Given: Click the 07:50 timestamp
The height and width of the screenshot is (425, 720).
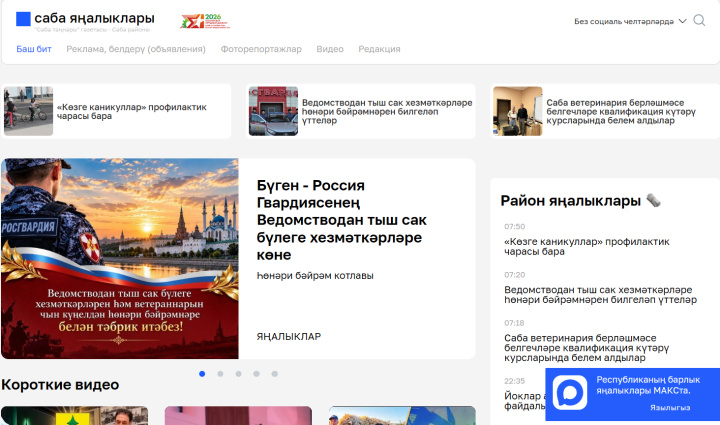Looking at the screenshot, I should tap(514, 226).
